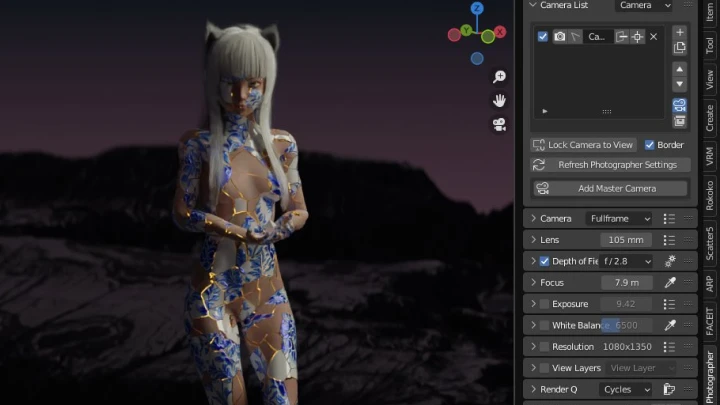The width and height of the screenshot is (720, 405).
Task: Click the pan hand icon in viewport
Action: [499, 101]
